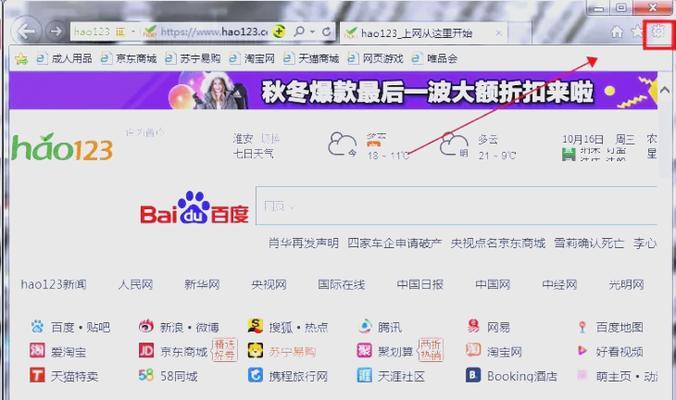Open the 唯品会 bookmark
This screenshot has width=676, height=400.
pyautogui.click(x=435, y=58)
